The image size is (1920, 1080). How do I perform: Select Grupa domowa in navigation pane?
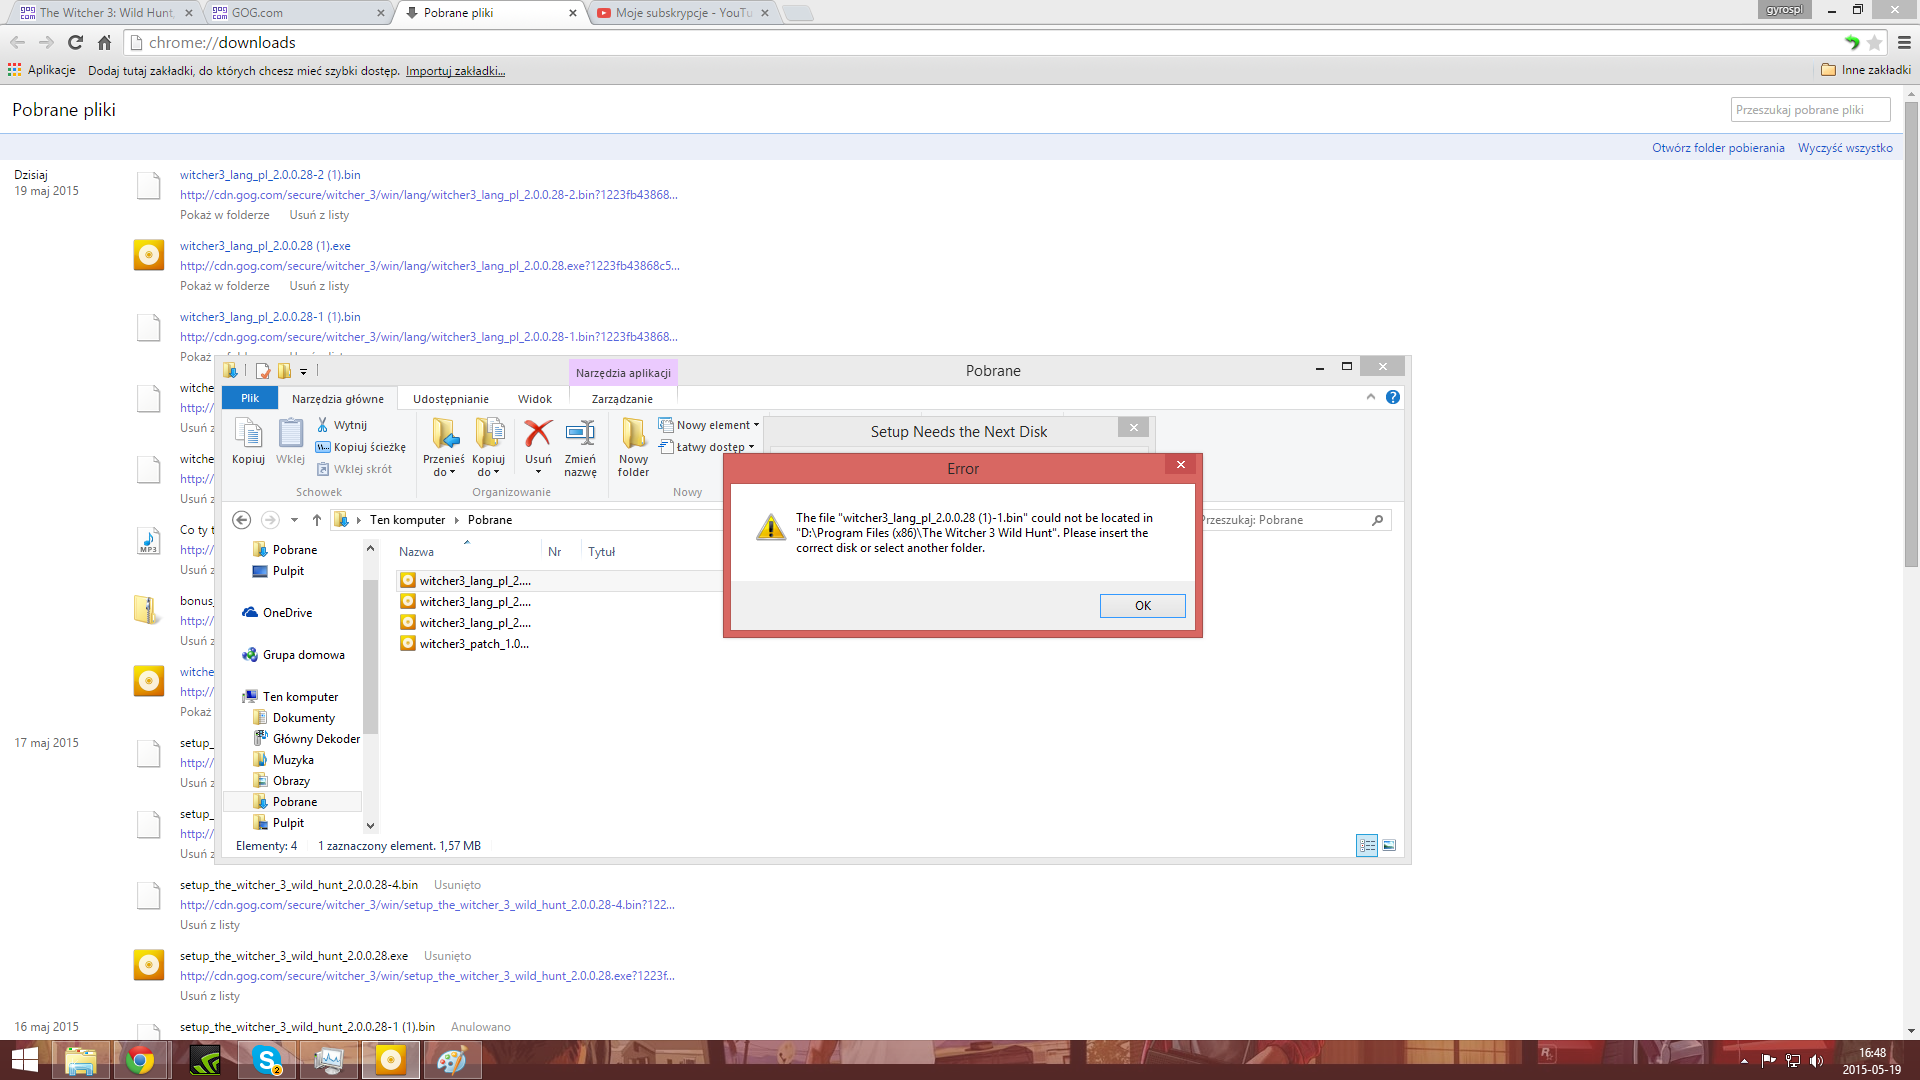click(x=293, y=655)
